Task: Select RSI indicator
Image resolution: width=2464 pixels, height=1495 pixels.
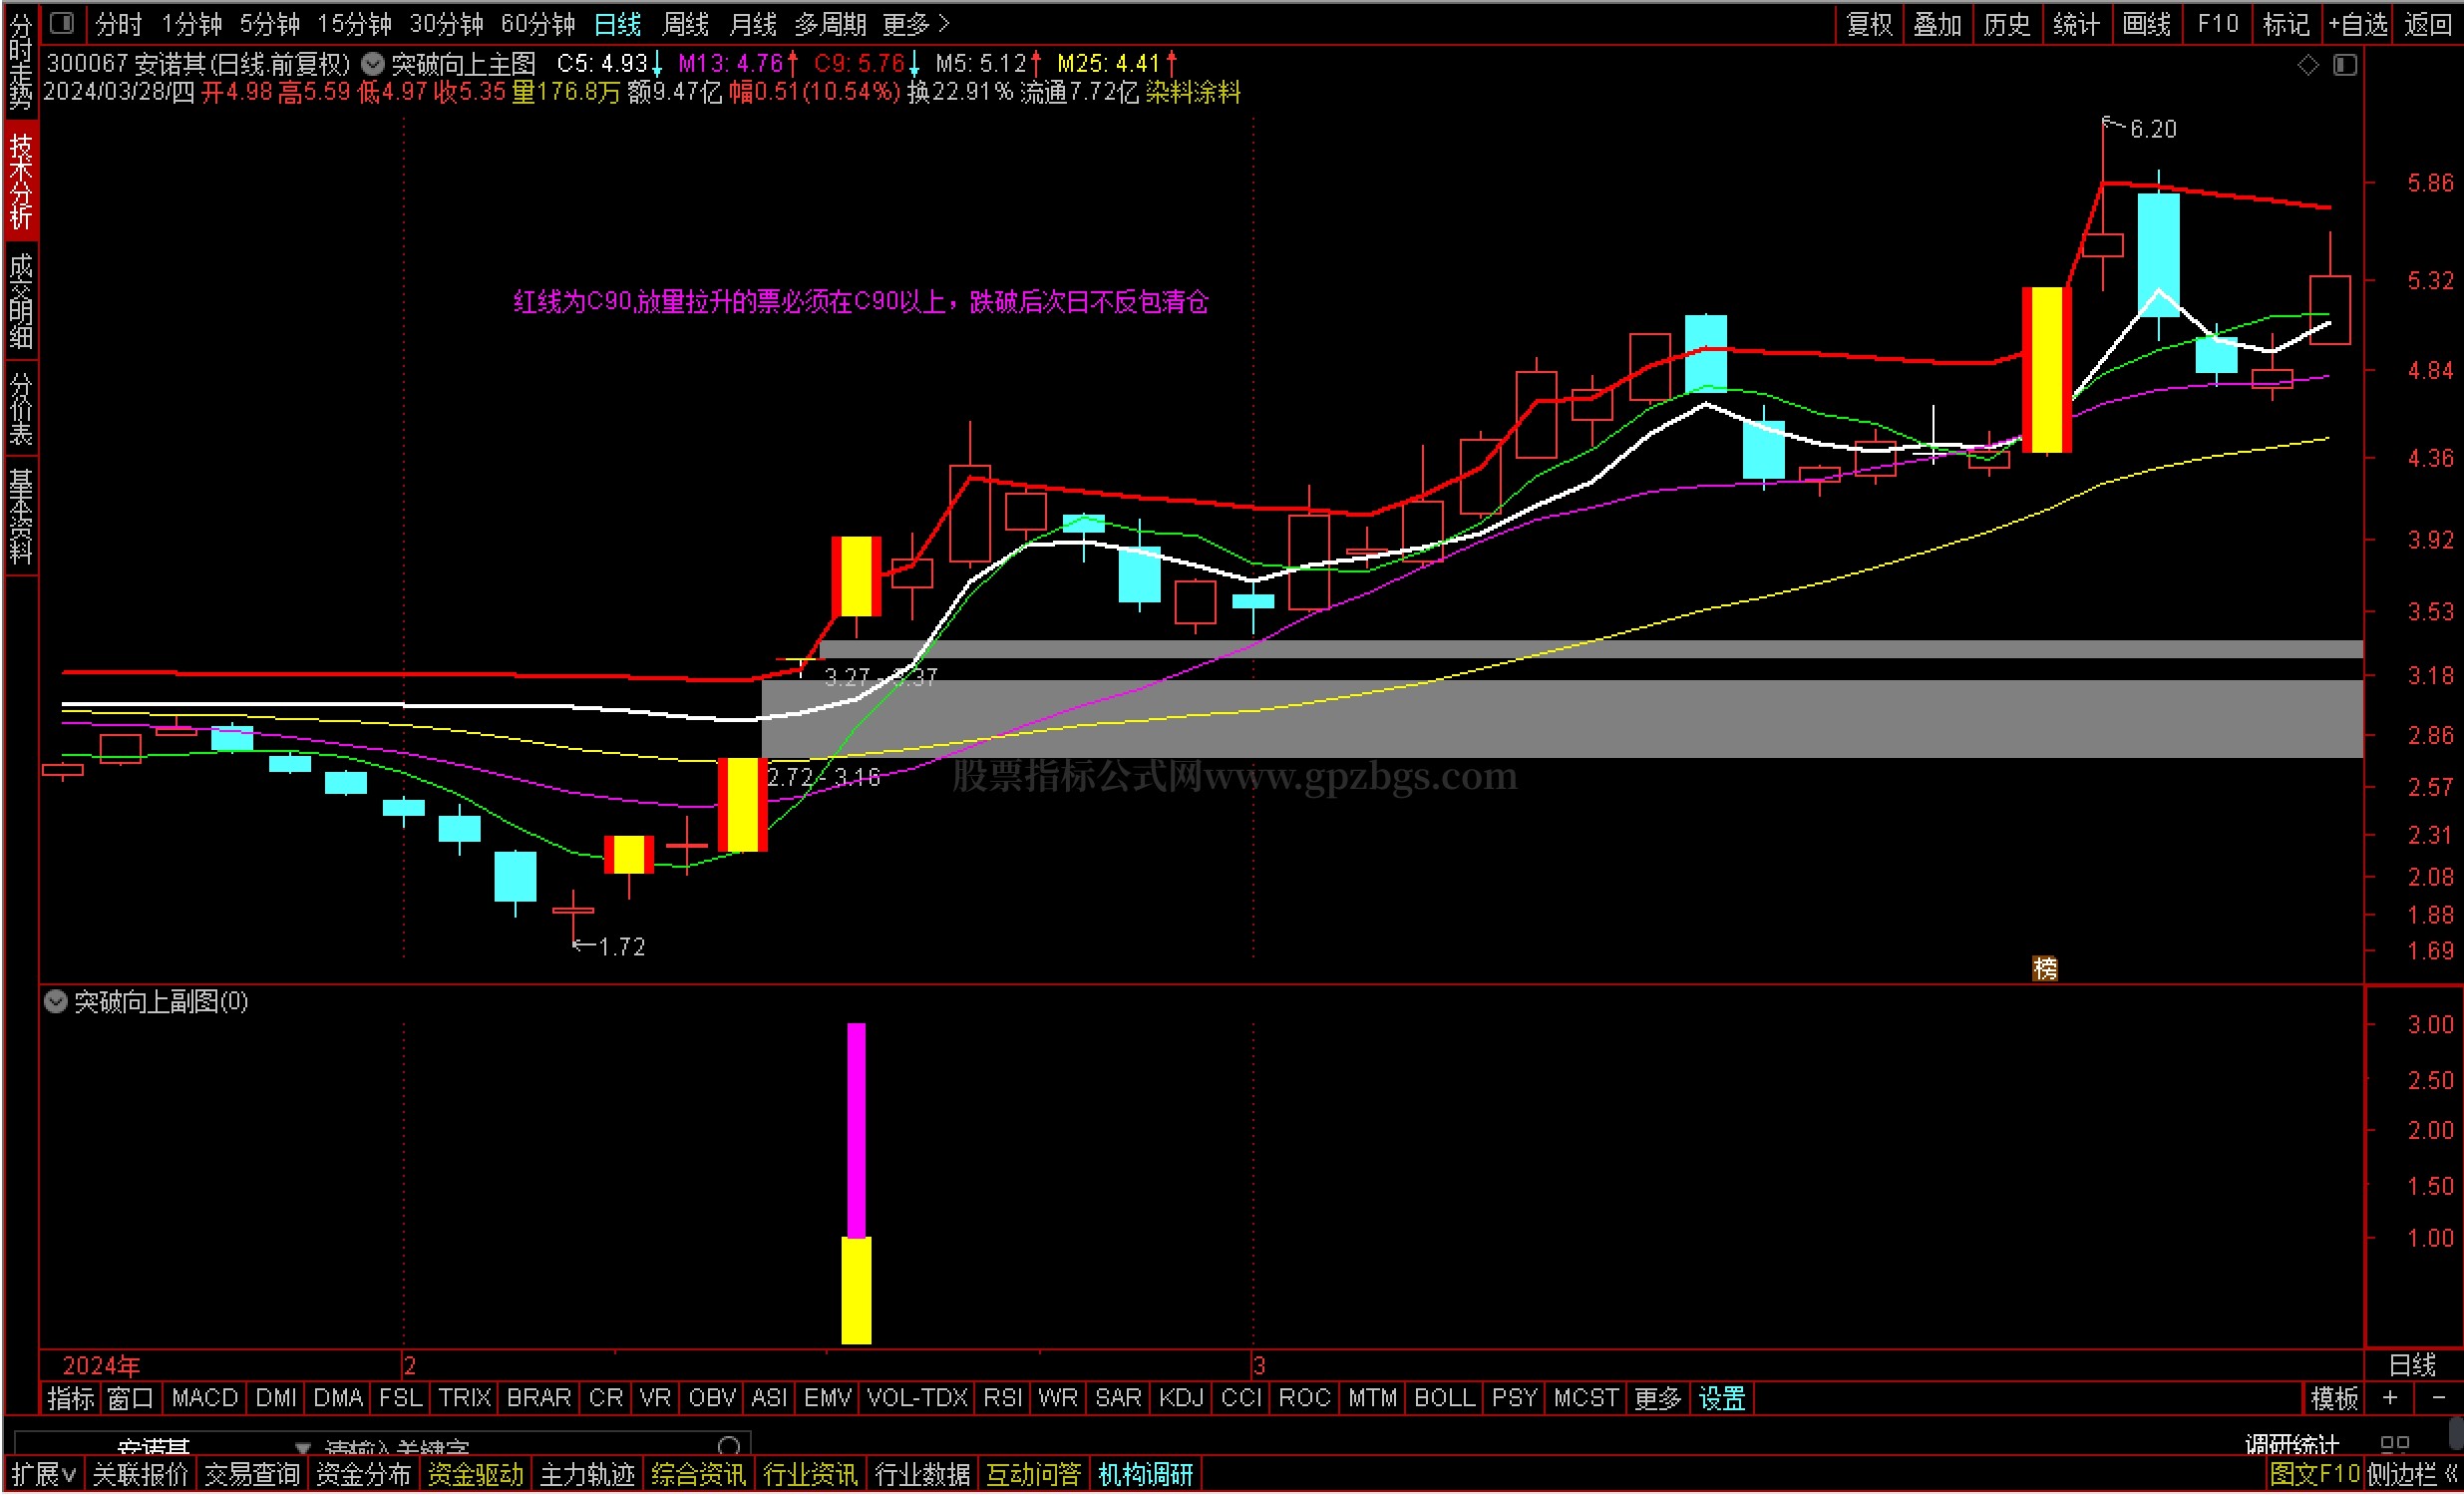Action: (1002, 1398)
